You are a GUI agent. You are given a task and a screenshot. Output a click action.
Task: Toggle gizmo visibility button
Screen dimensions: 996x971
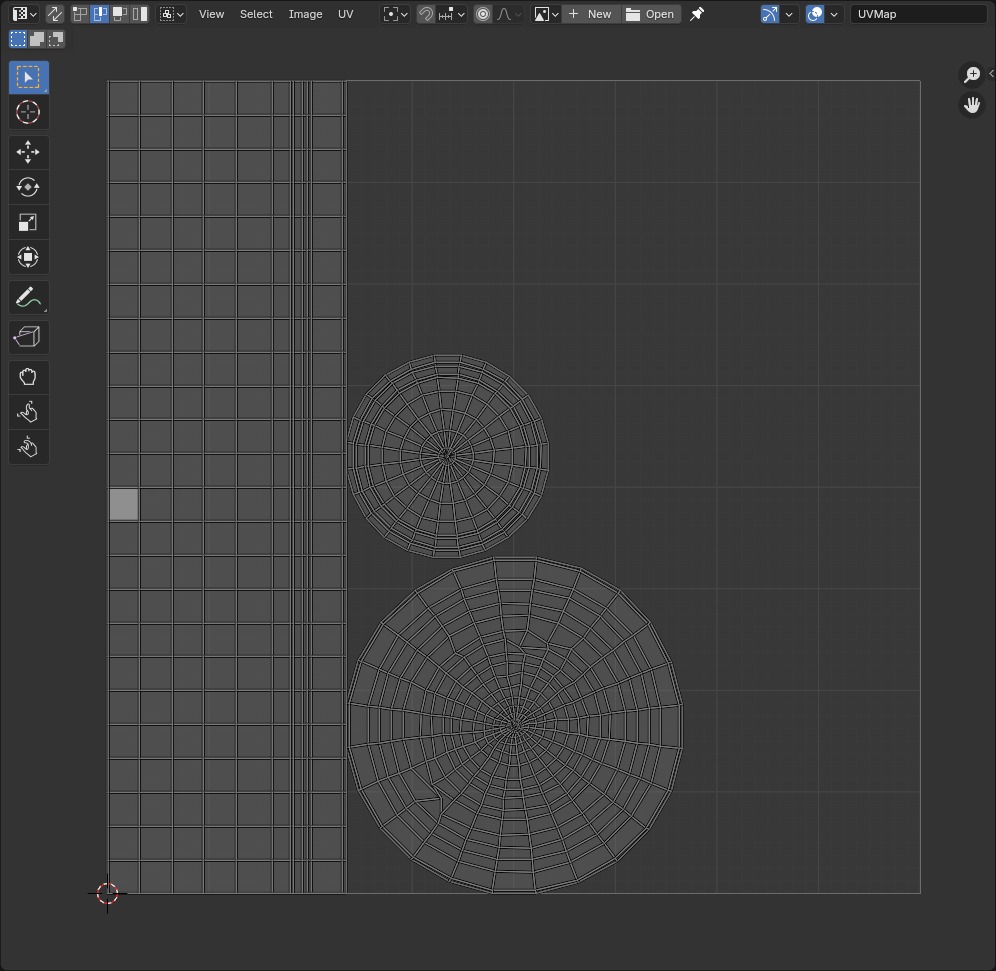pos(769,14)
